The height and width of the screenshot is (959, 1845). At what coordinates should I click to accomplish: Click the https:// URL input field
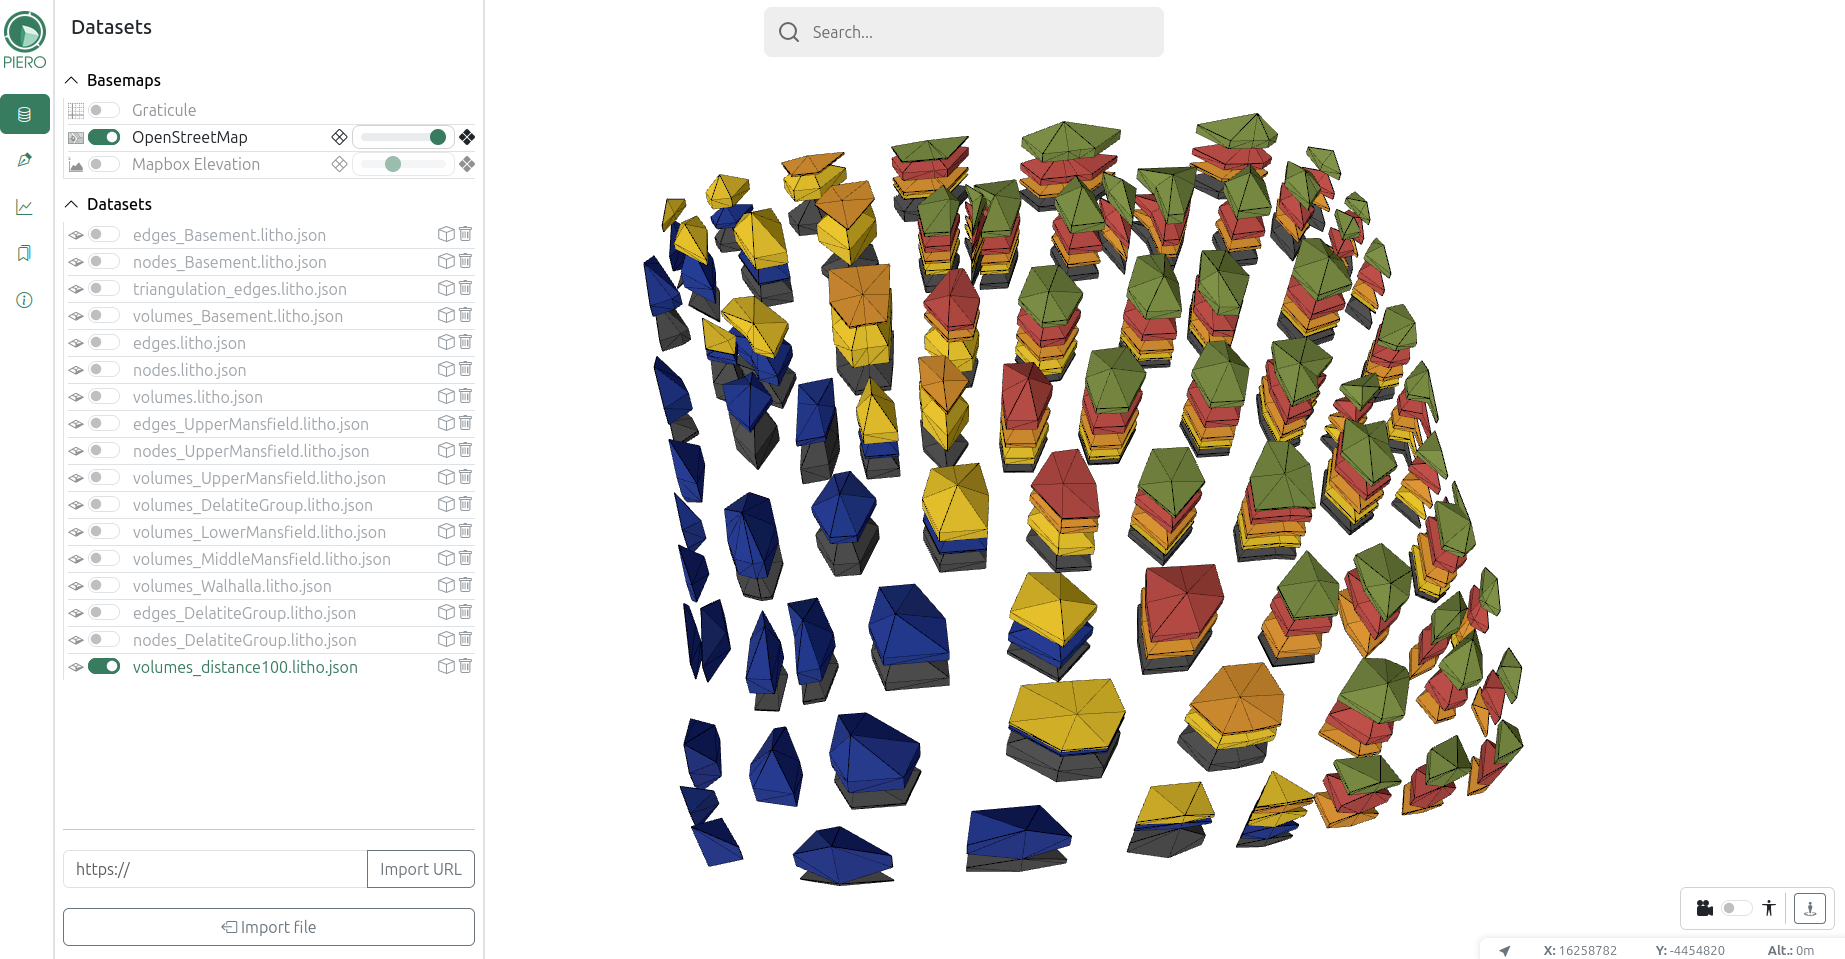215,869
